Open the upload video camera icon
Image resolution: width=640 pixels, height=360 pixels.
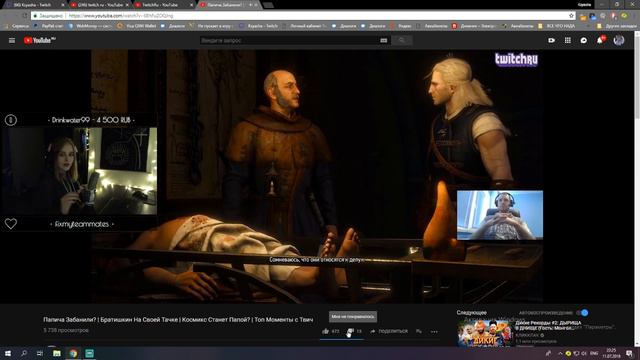[551, 40]
